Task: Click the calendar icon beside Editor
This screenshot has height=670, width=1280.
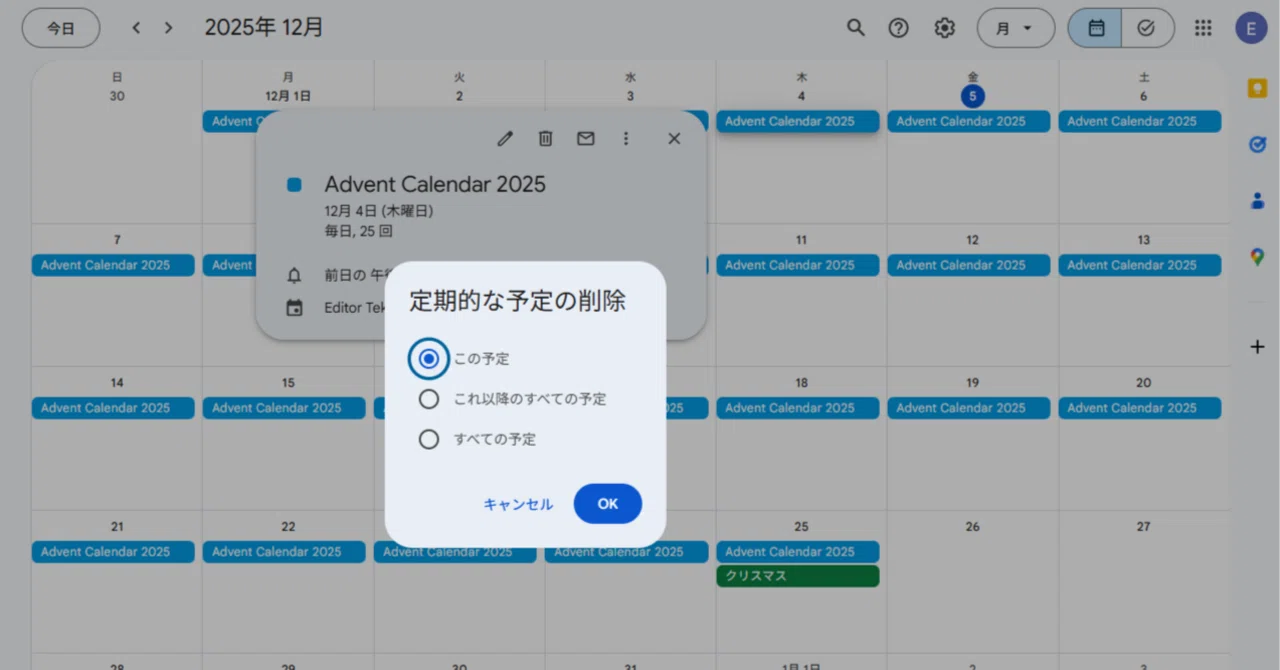Action: 294,308
